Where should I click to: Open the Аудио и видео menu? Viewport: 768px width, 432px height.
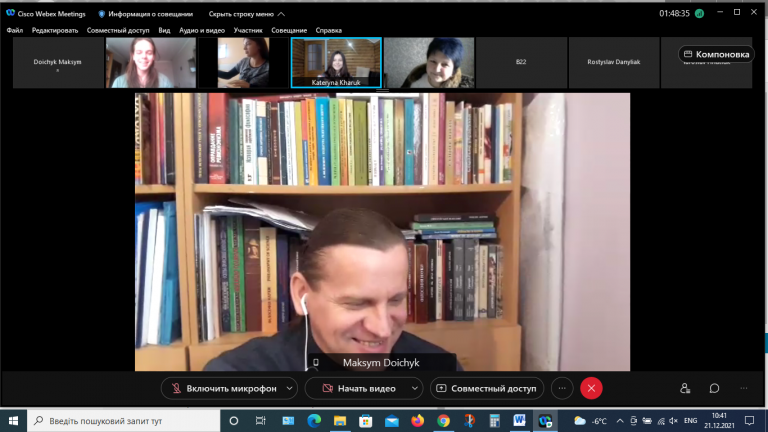click(x=202, y=30)
